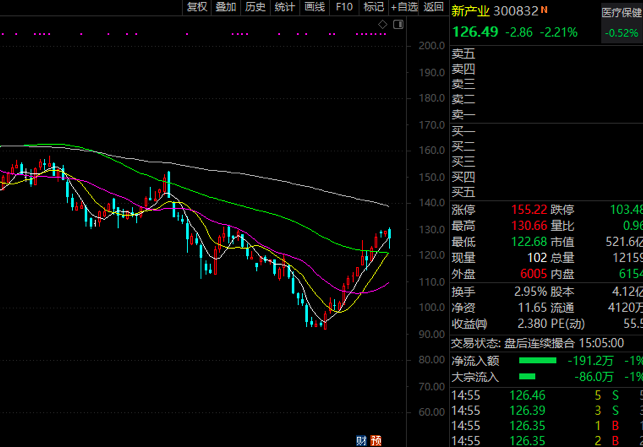Click the 标记 mark button
The height and width of the screenshot is (447, 643).
tap(373, 7)
